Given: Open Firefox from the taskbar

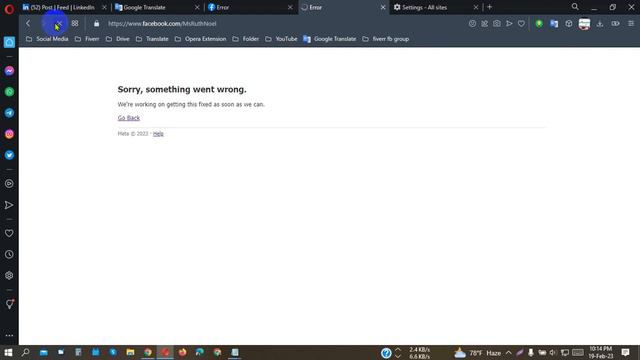Looking at the screenshot, I should (x=182, y=352).
